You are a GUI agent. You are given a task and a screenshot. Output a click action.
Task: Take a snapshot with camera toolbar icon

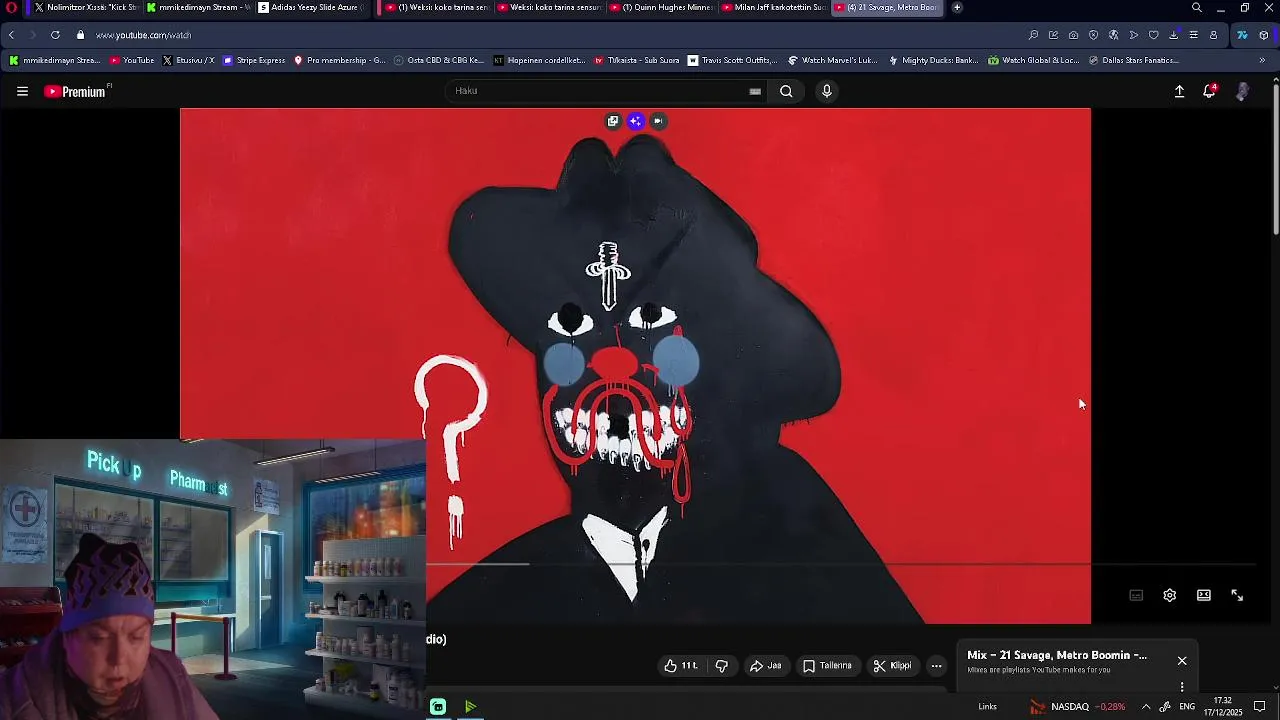1073,35
